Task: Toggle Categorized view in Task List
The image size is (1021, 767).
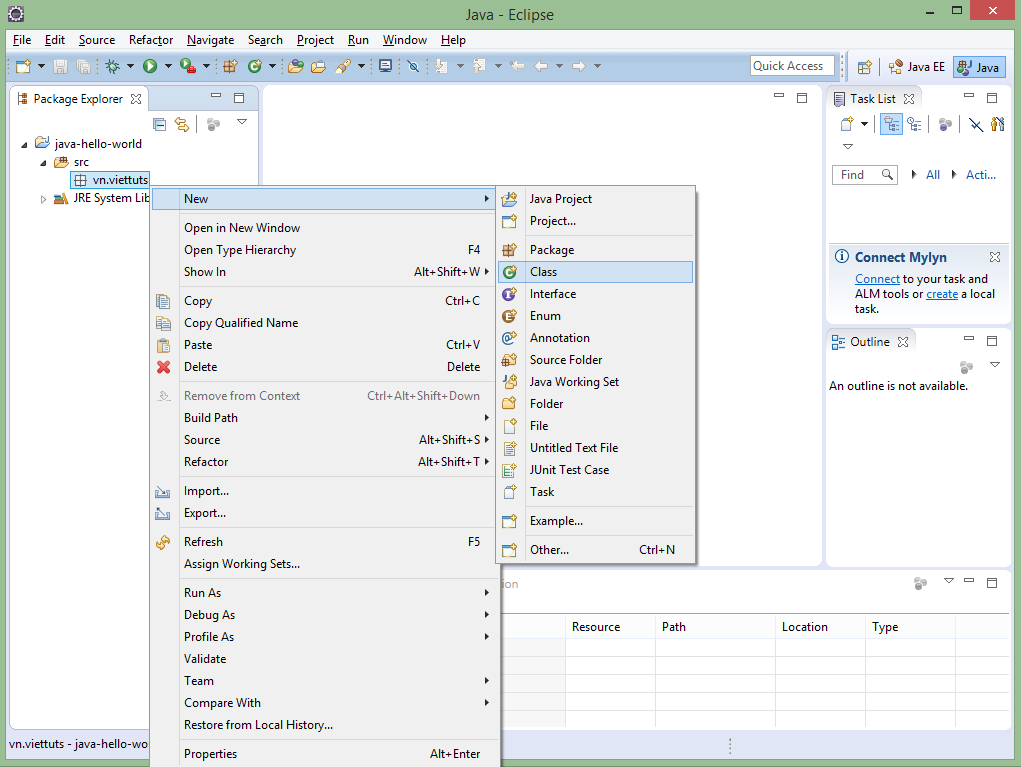Action: [891, 124]
